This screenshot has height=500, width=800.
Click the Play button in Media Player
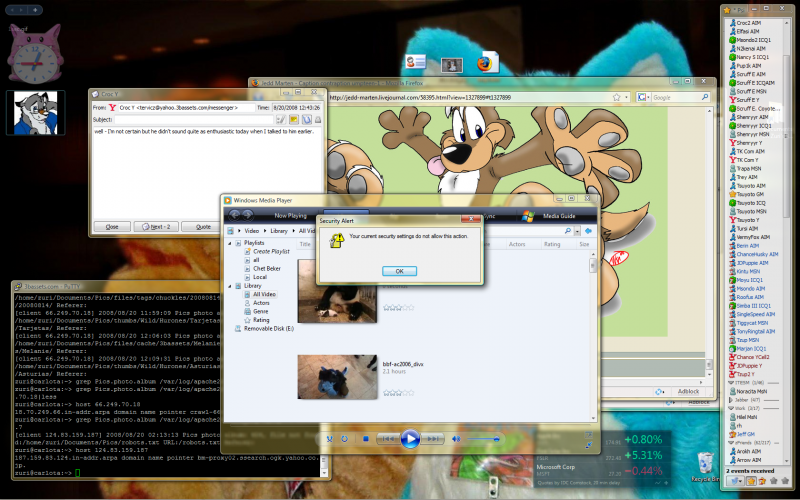click(x=410, y=438)
